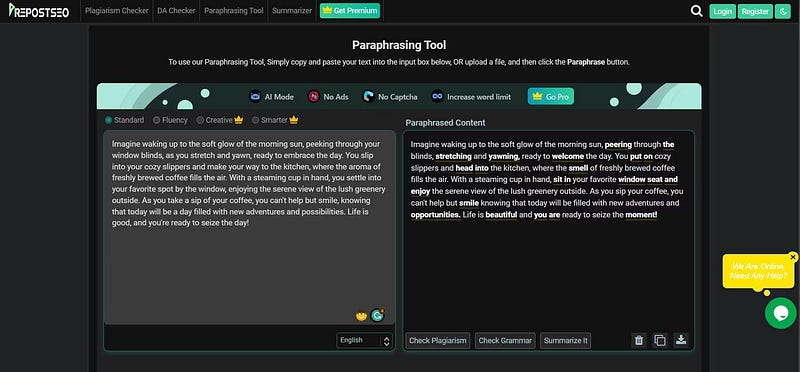Open DA Checker in top navigation

pyautogui.click(x=177, y=11)
